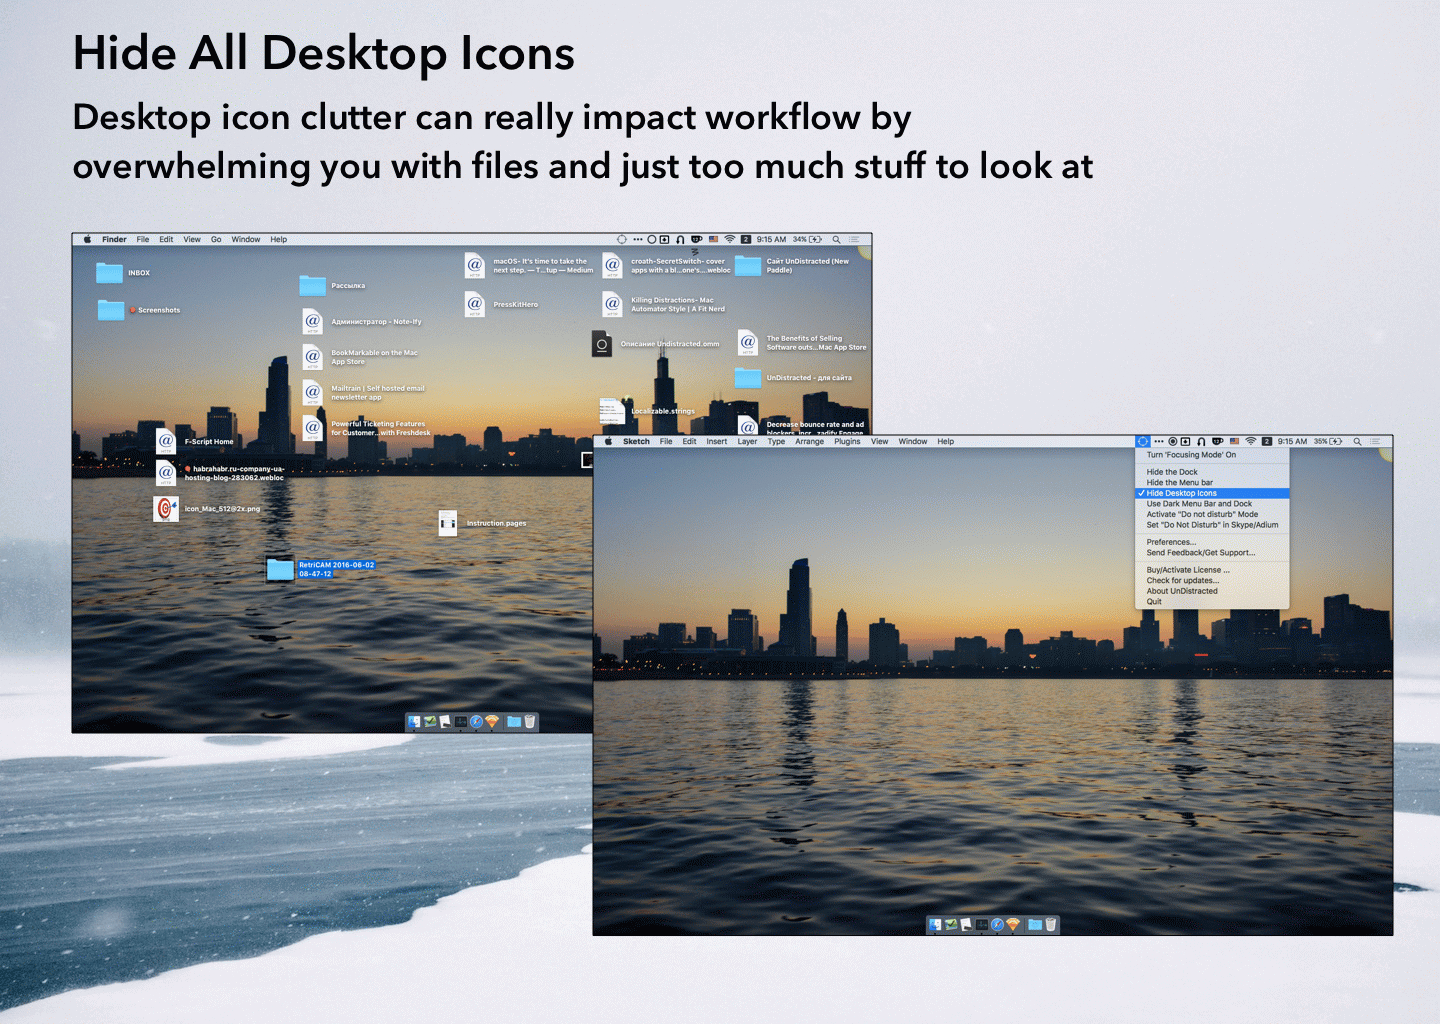Open Preferences... from UnDistracted menu
Image resolution: width=1440 pixels, height=1024 pixels.
point(1212,542)
